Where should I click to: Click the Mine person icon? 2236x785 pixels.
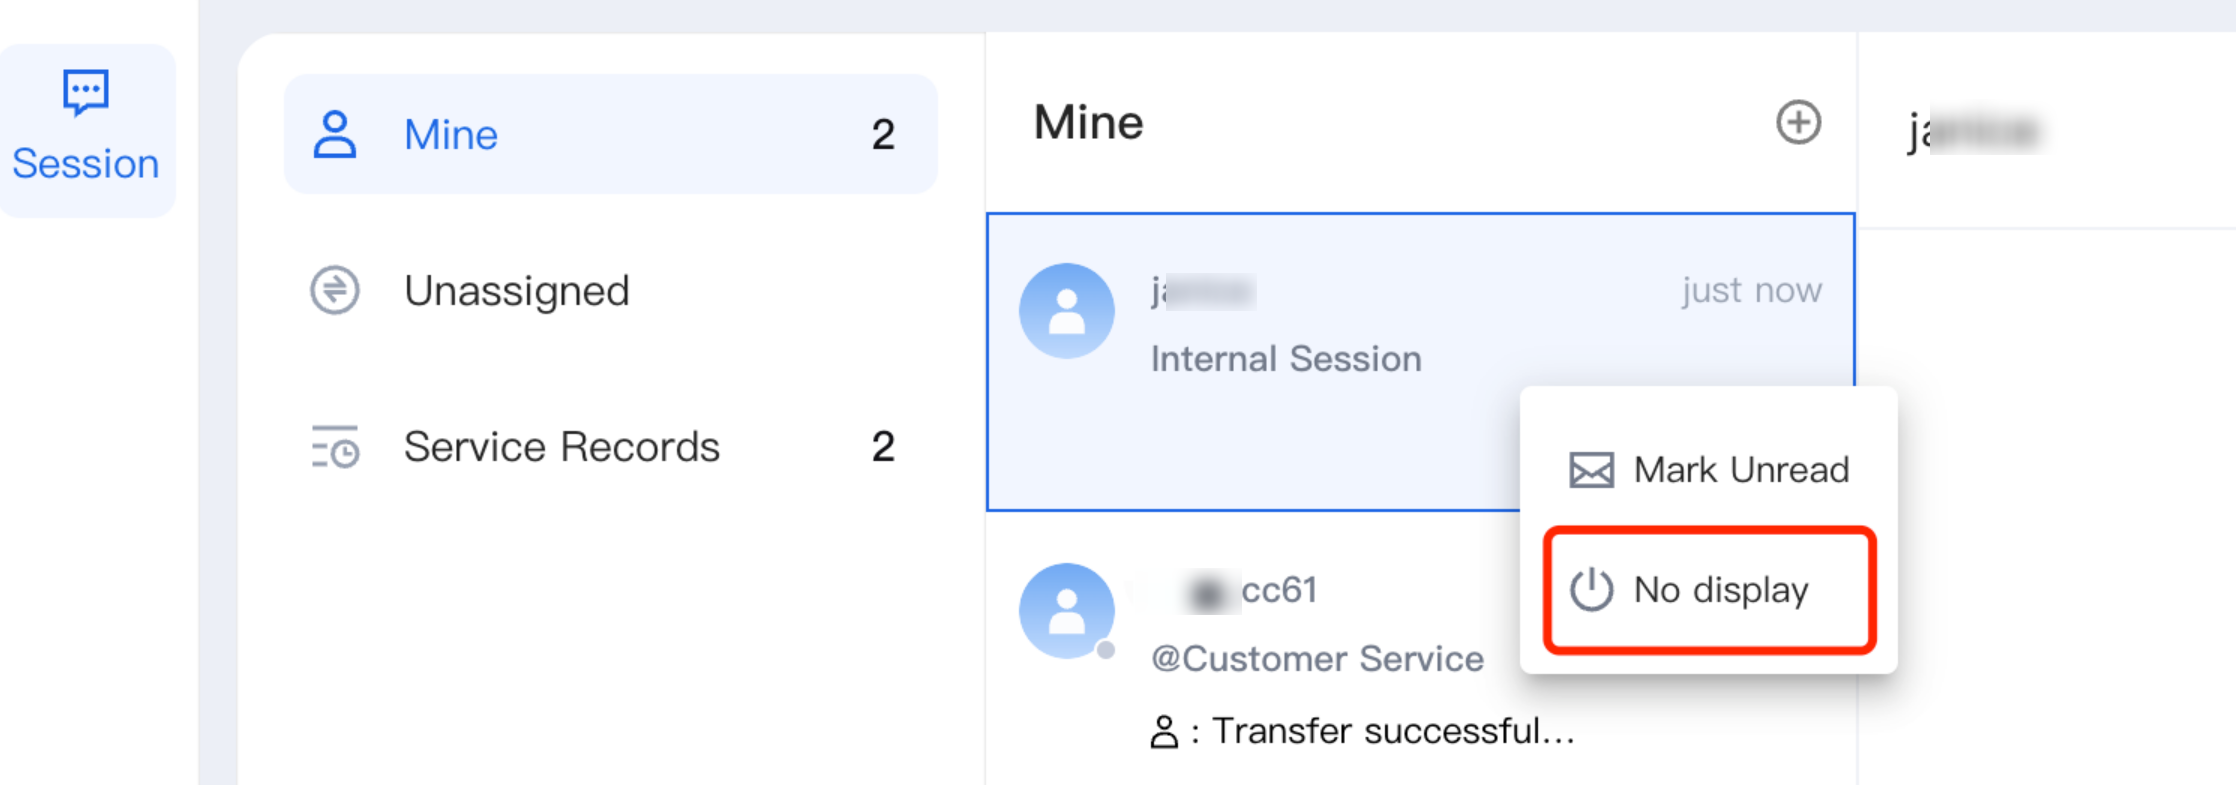(334, 134)
